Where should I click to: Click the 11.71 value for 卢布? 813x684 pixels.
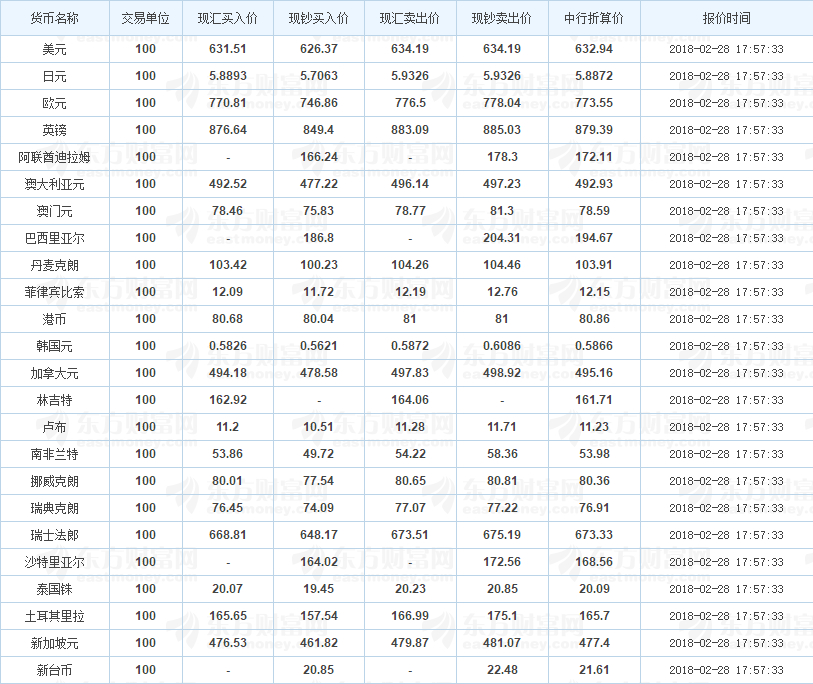(501, 426)
